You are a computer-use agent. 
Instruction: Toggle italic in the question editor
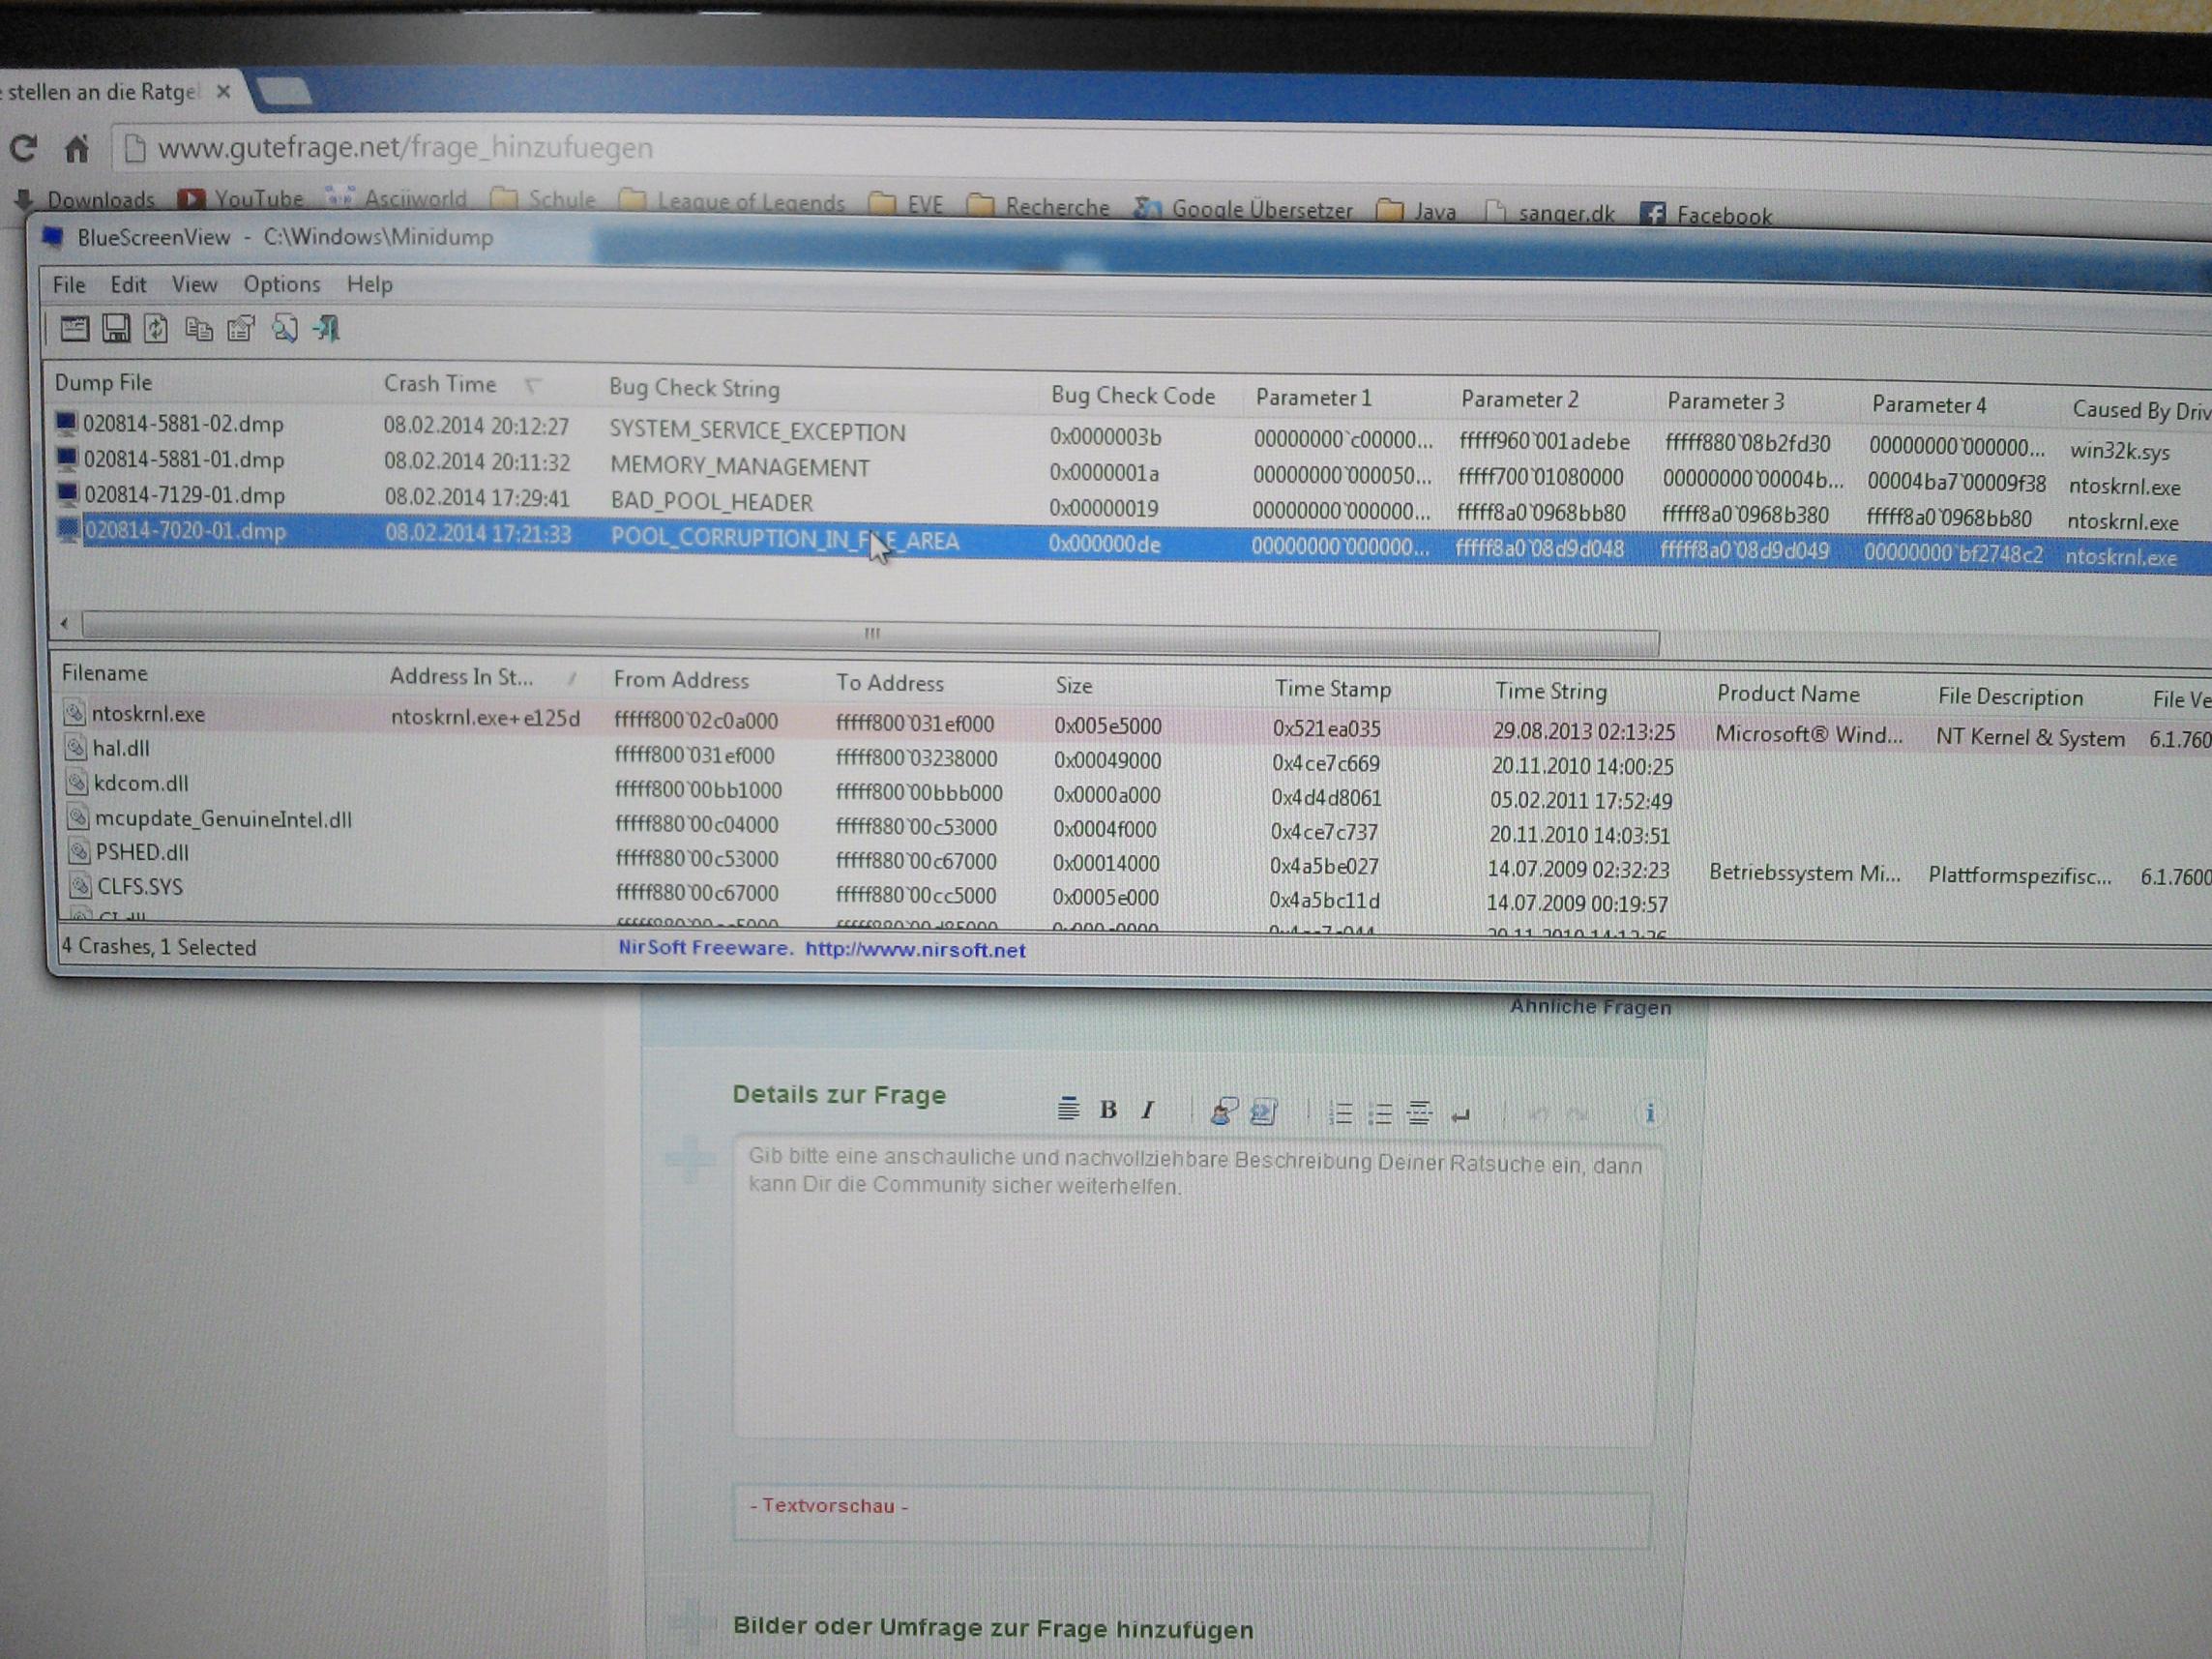pos(1148,1110)
